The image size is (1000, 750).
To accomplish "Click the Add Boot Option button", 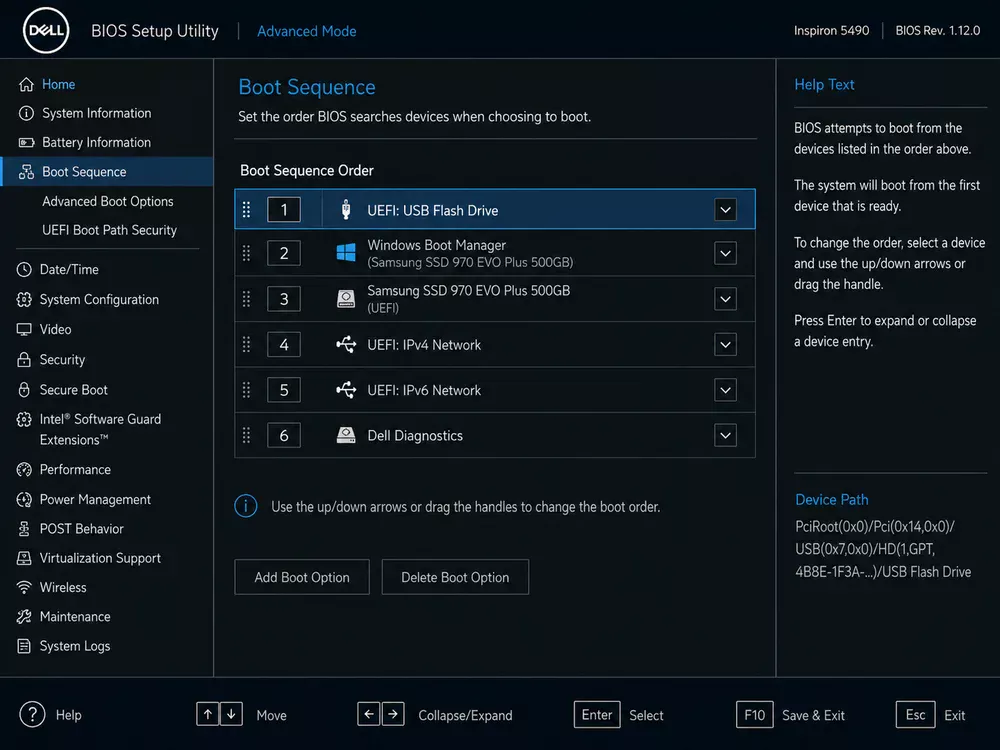I will pyautogui.click(x=302, y=577).
